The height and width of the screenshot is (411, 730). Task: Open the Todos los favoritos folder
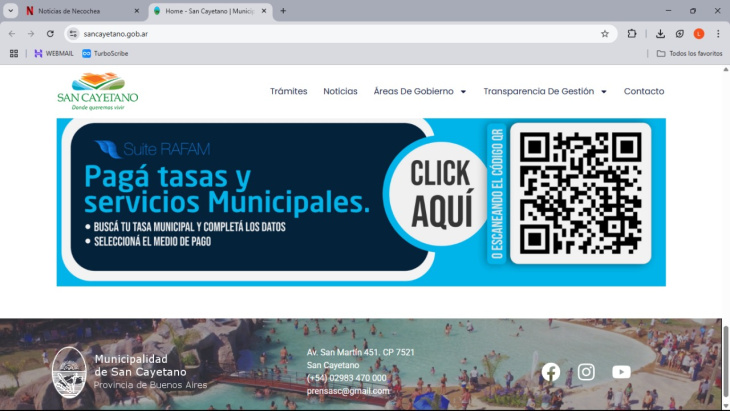[x=689, y=54]
